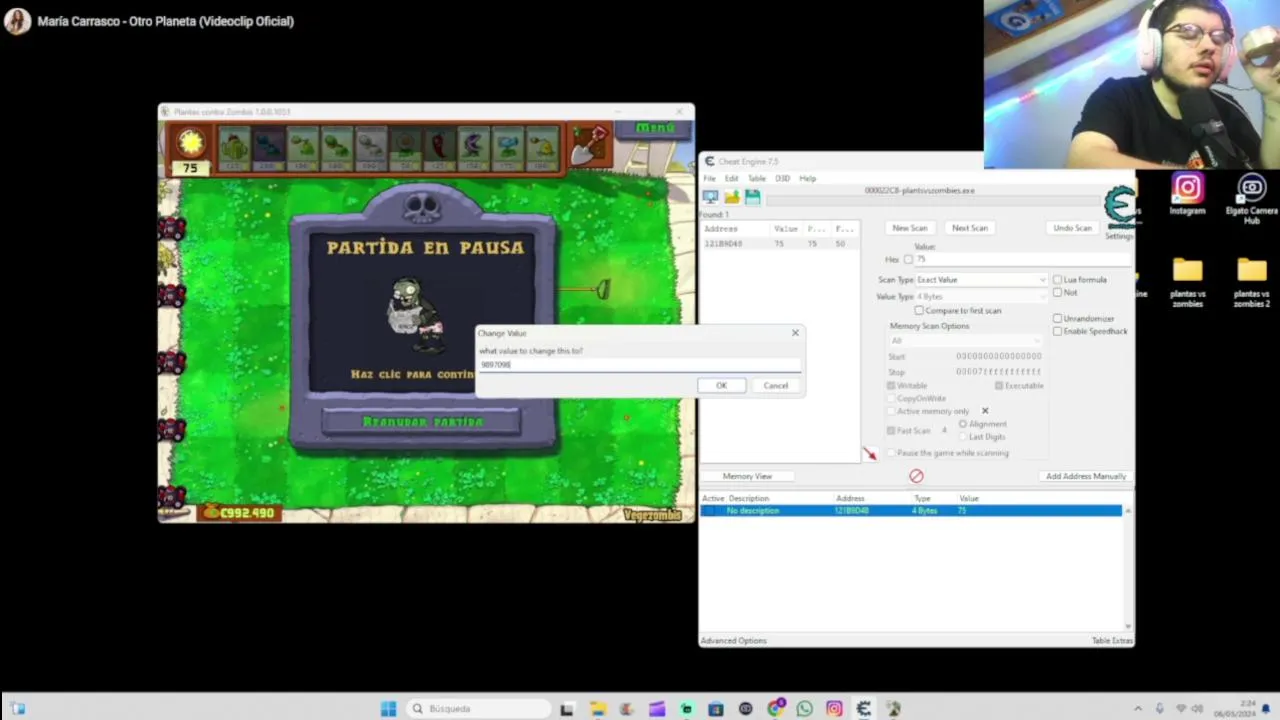This screenshot has height=720, width=1280.
Task: Click the red arrow add-to-list icon
Action: tap(869, 454)
